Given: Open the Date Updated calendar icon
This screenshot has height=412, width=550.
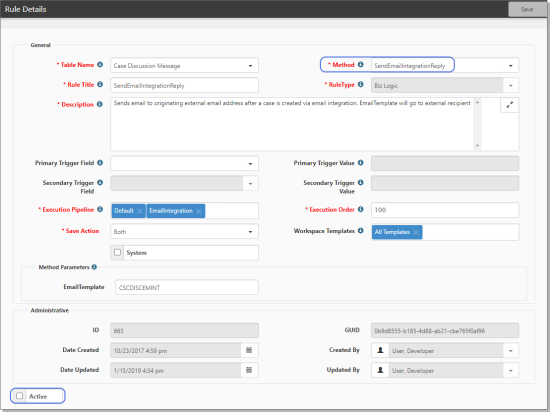Looking at the screenshot, I should click(x=249, y=370).
